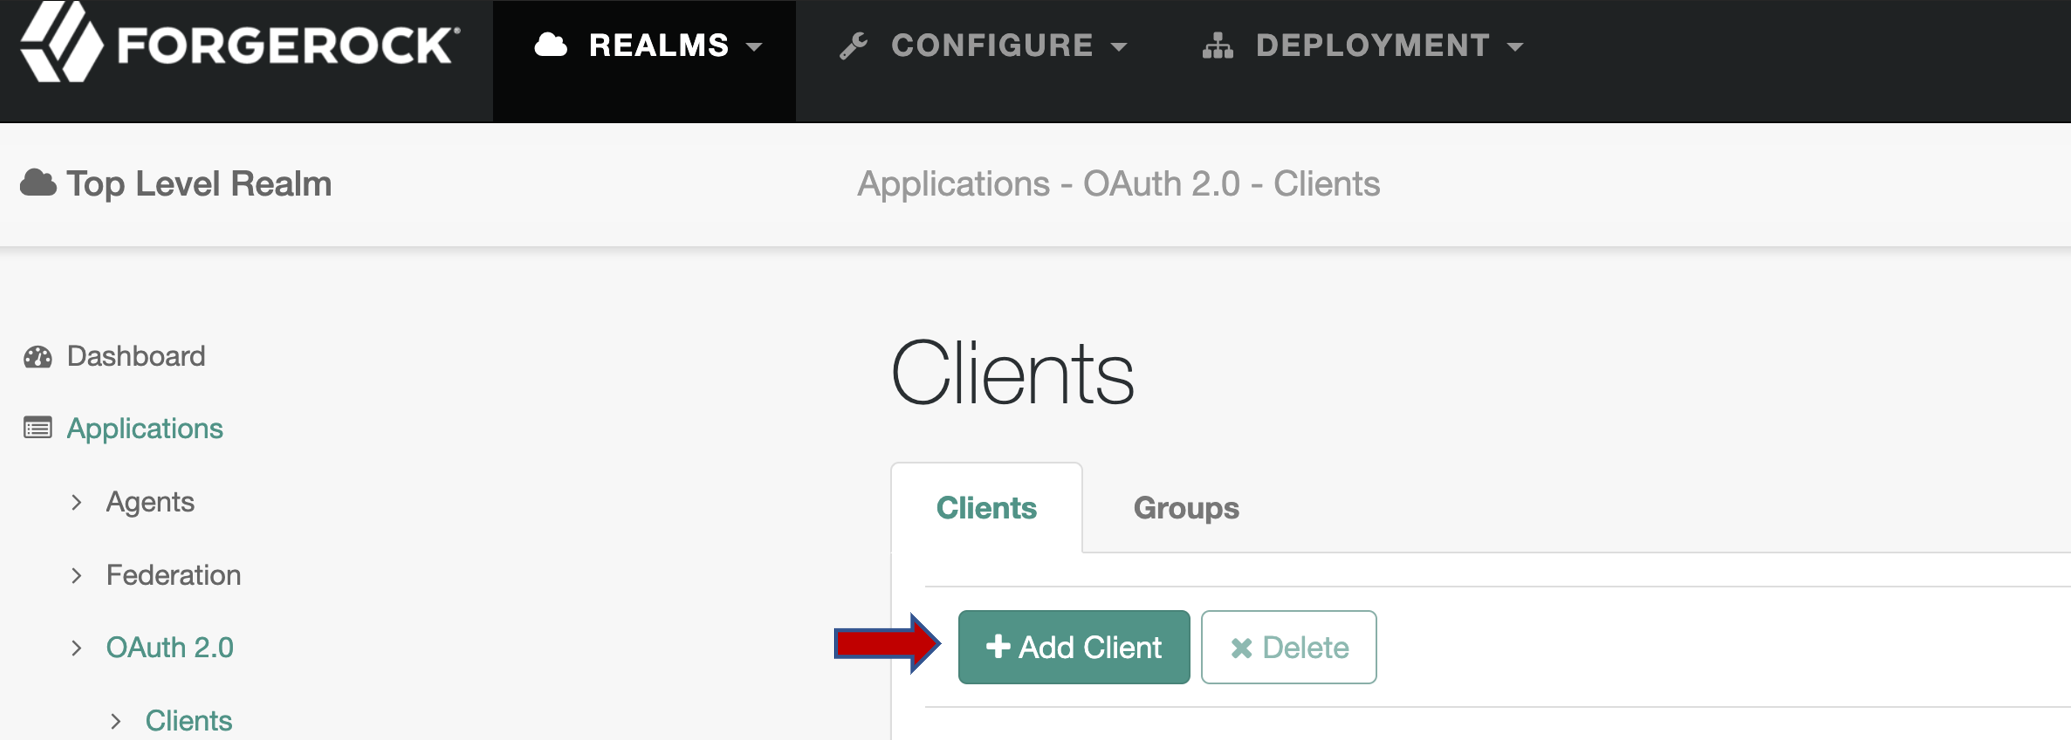Open the Applications sidebar link
This screenshot has height=740, width=2071.
(145, 428)
